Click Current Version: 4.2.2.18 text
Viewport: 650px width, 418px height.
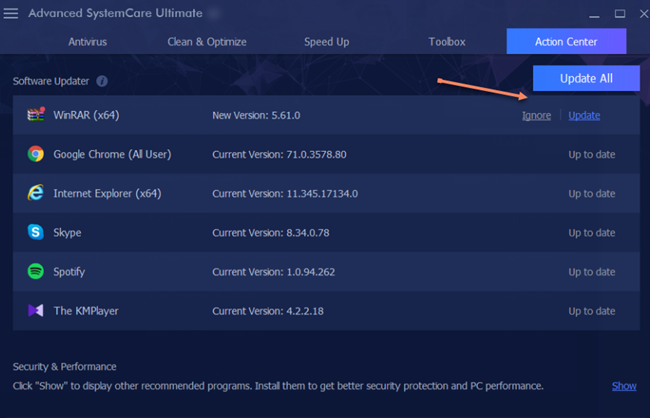tap(268, 311)
